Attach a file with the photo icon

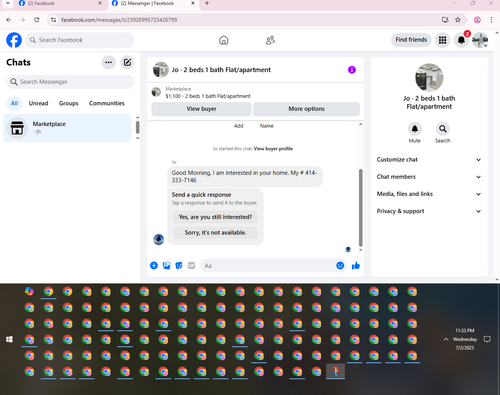click(166, 265)
